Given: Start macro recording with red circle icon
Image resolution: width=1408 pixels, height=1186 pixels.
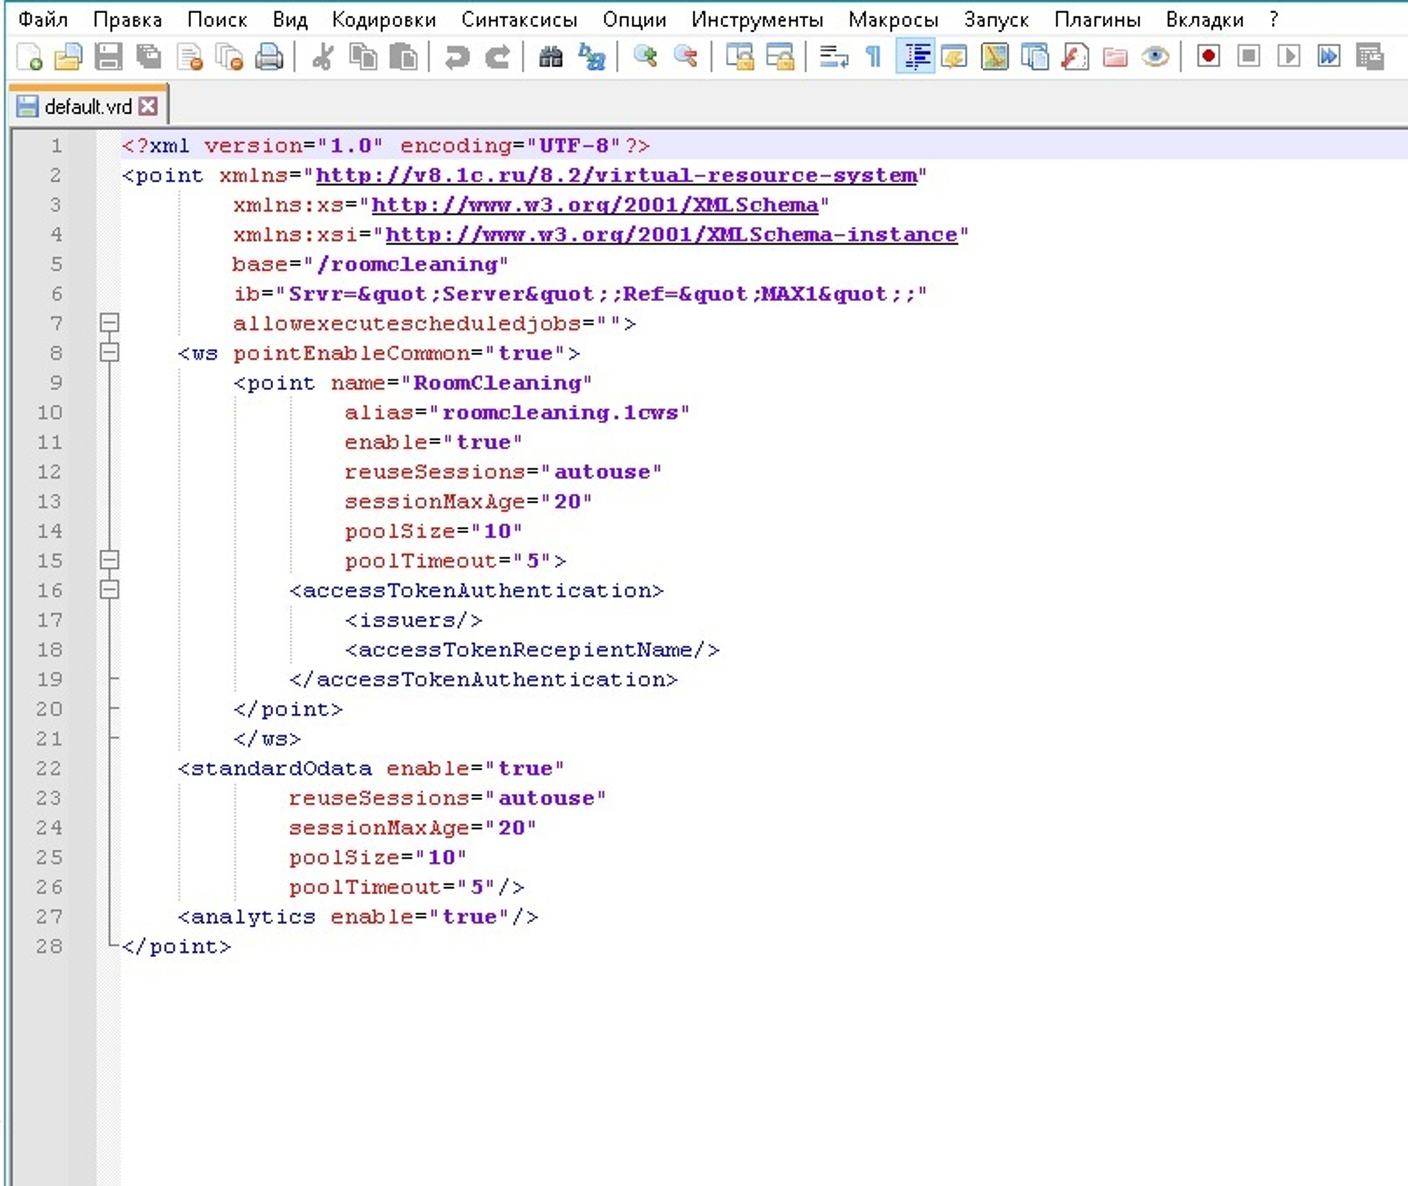Looking at the screenshot, I should pos(1208,57).
